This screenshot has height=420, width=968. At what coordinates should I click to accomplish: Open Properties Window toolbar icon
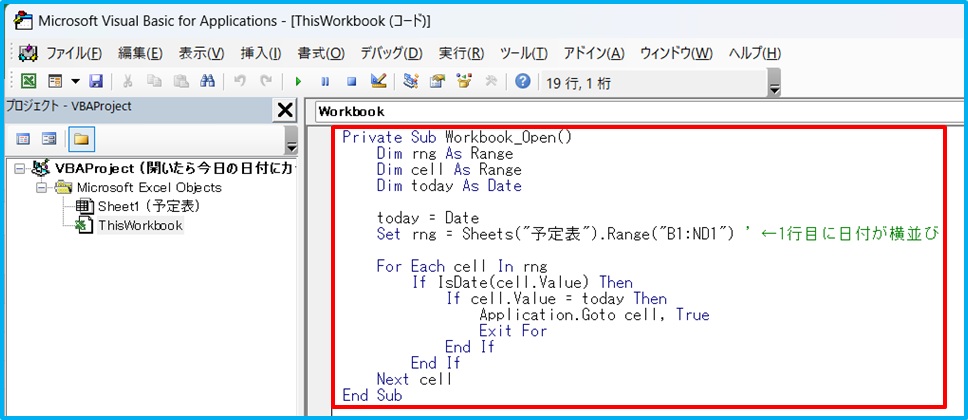[x=437, y=82]
